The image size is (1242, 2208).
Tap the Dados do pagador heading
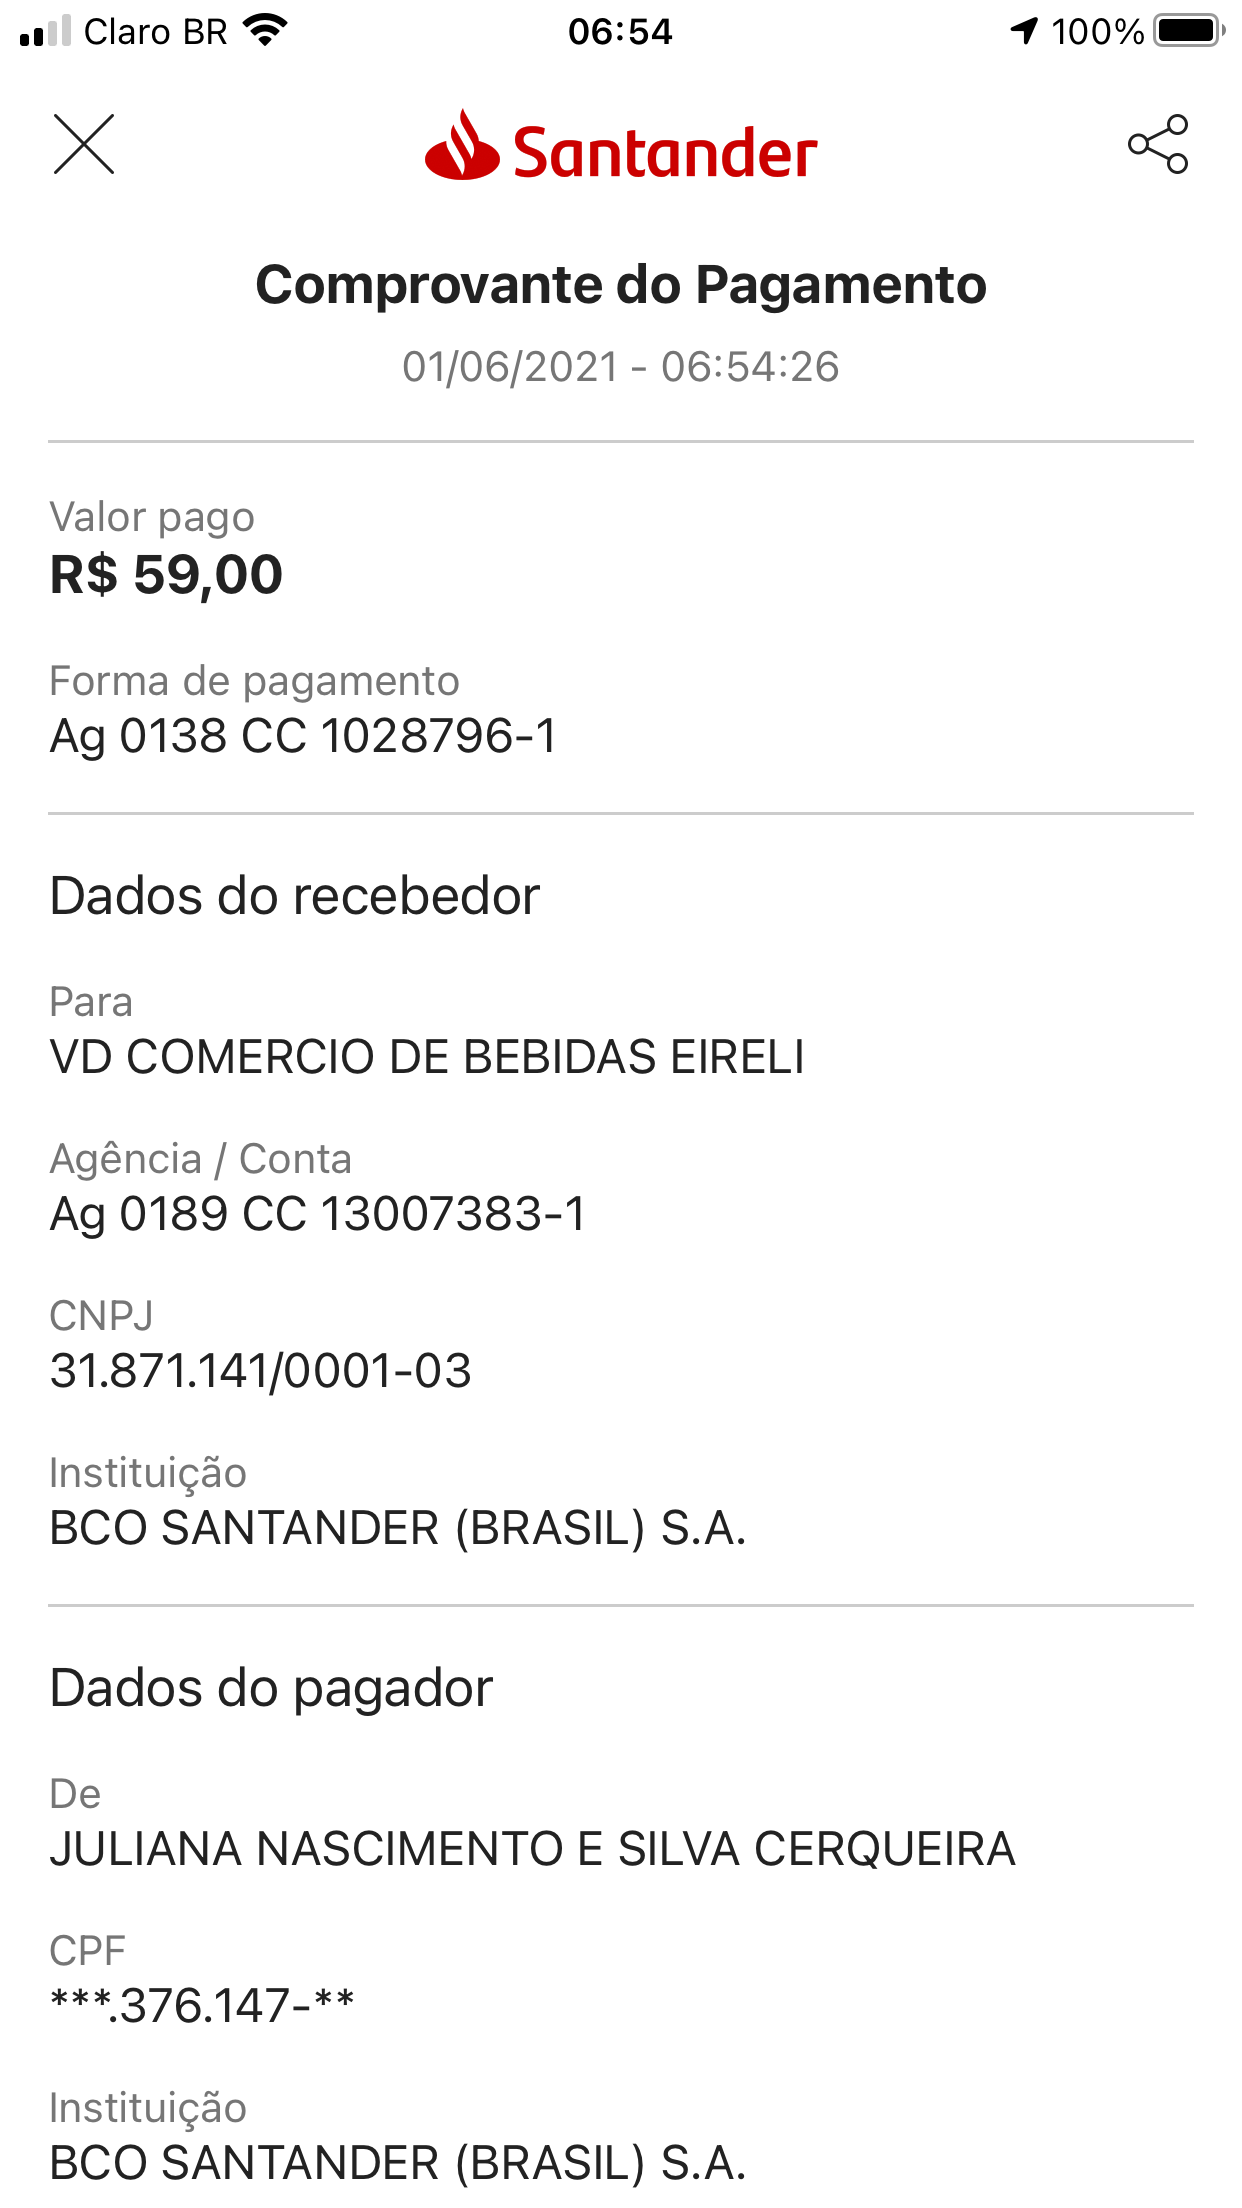tap(272, 1689)
